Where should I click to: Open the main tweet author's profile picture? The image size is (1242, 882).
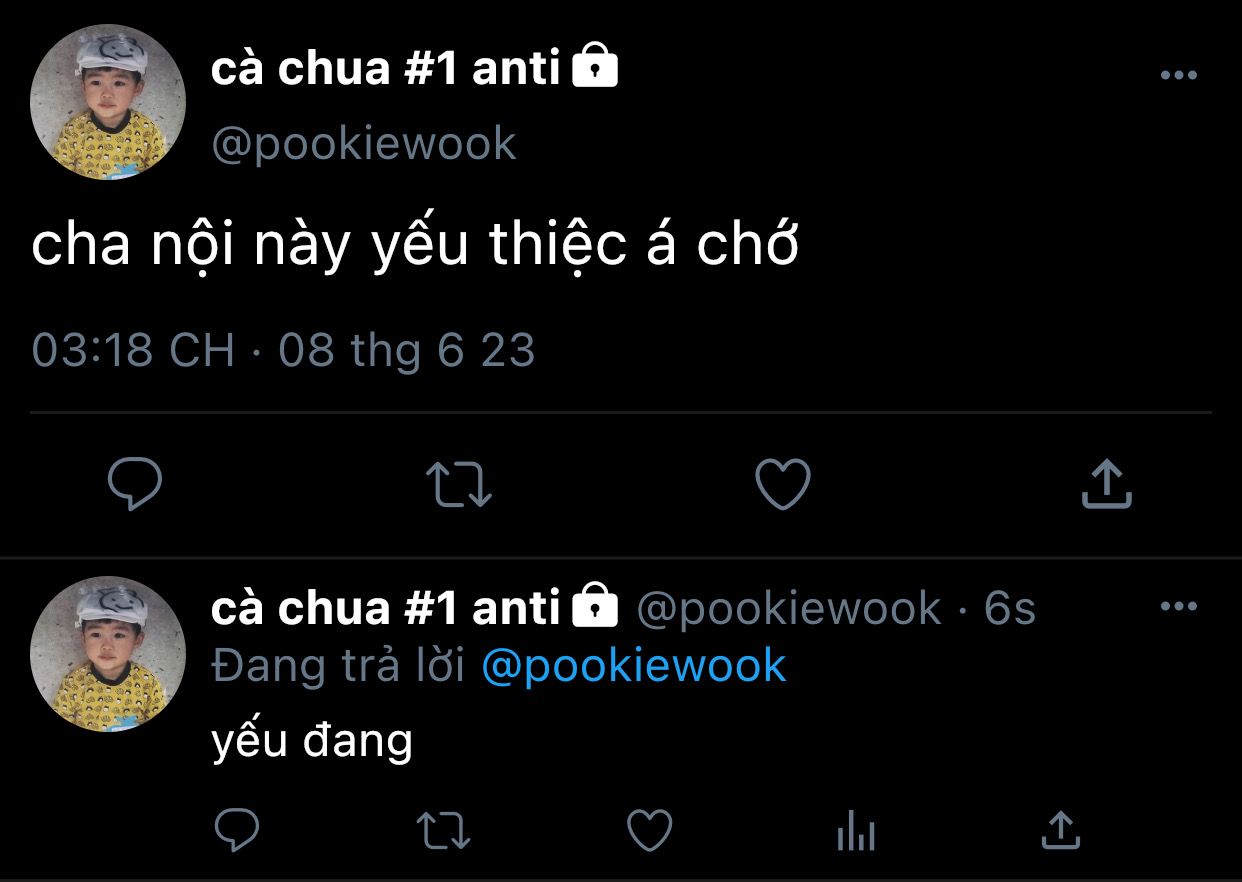click(x=108, y=102)
